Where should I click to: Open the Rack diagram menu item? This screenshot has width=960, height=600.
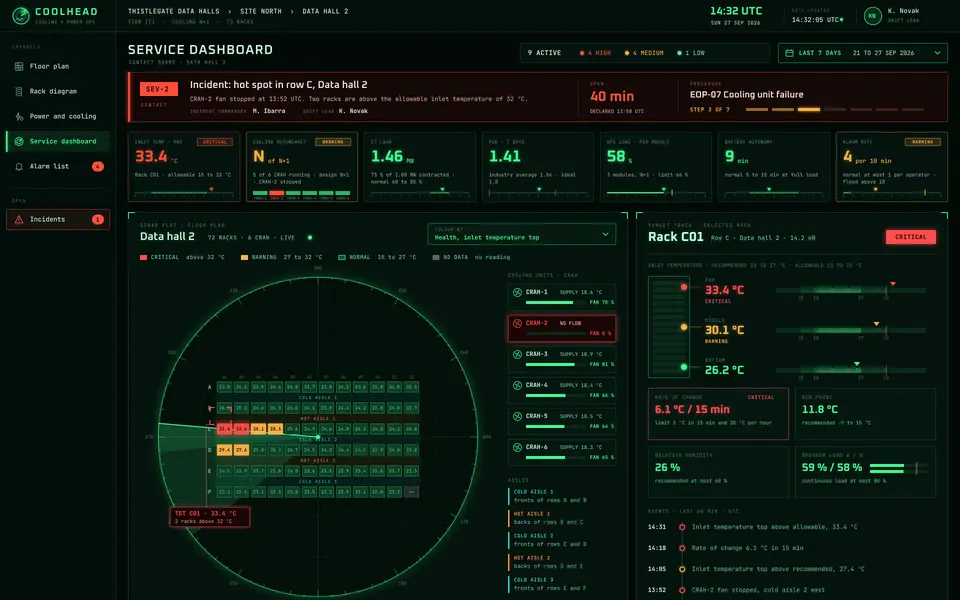pos(58,91)
